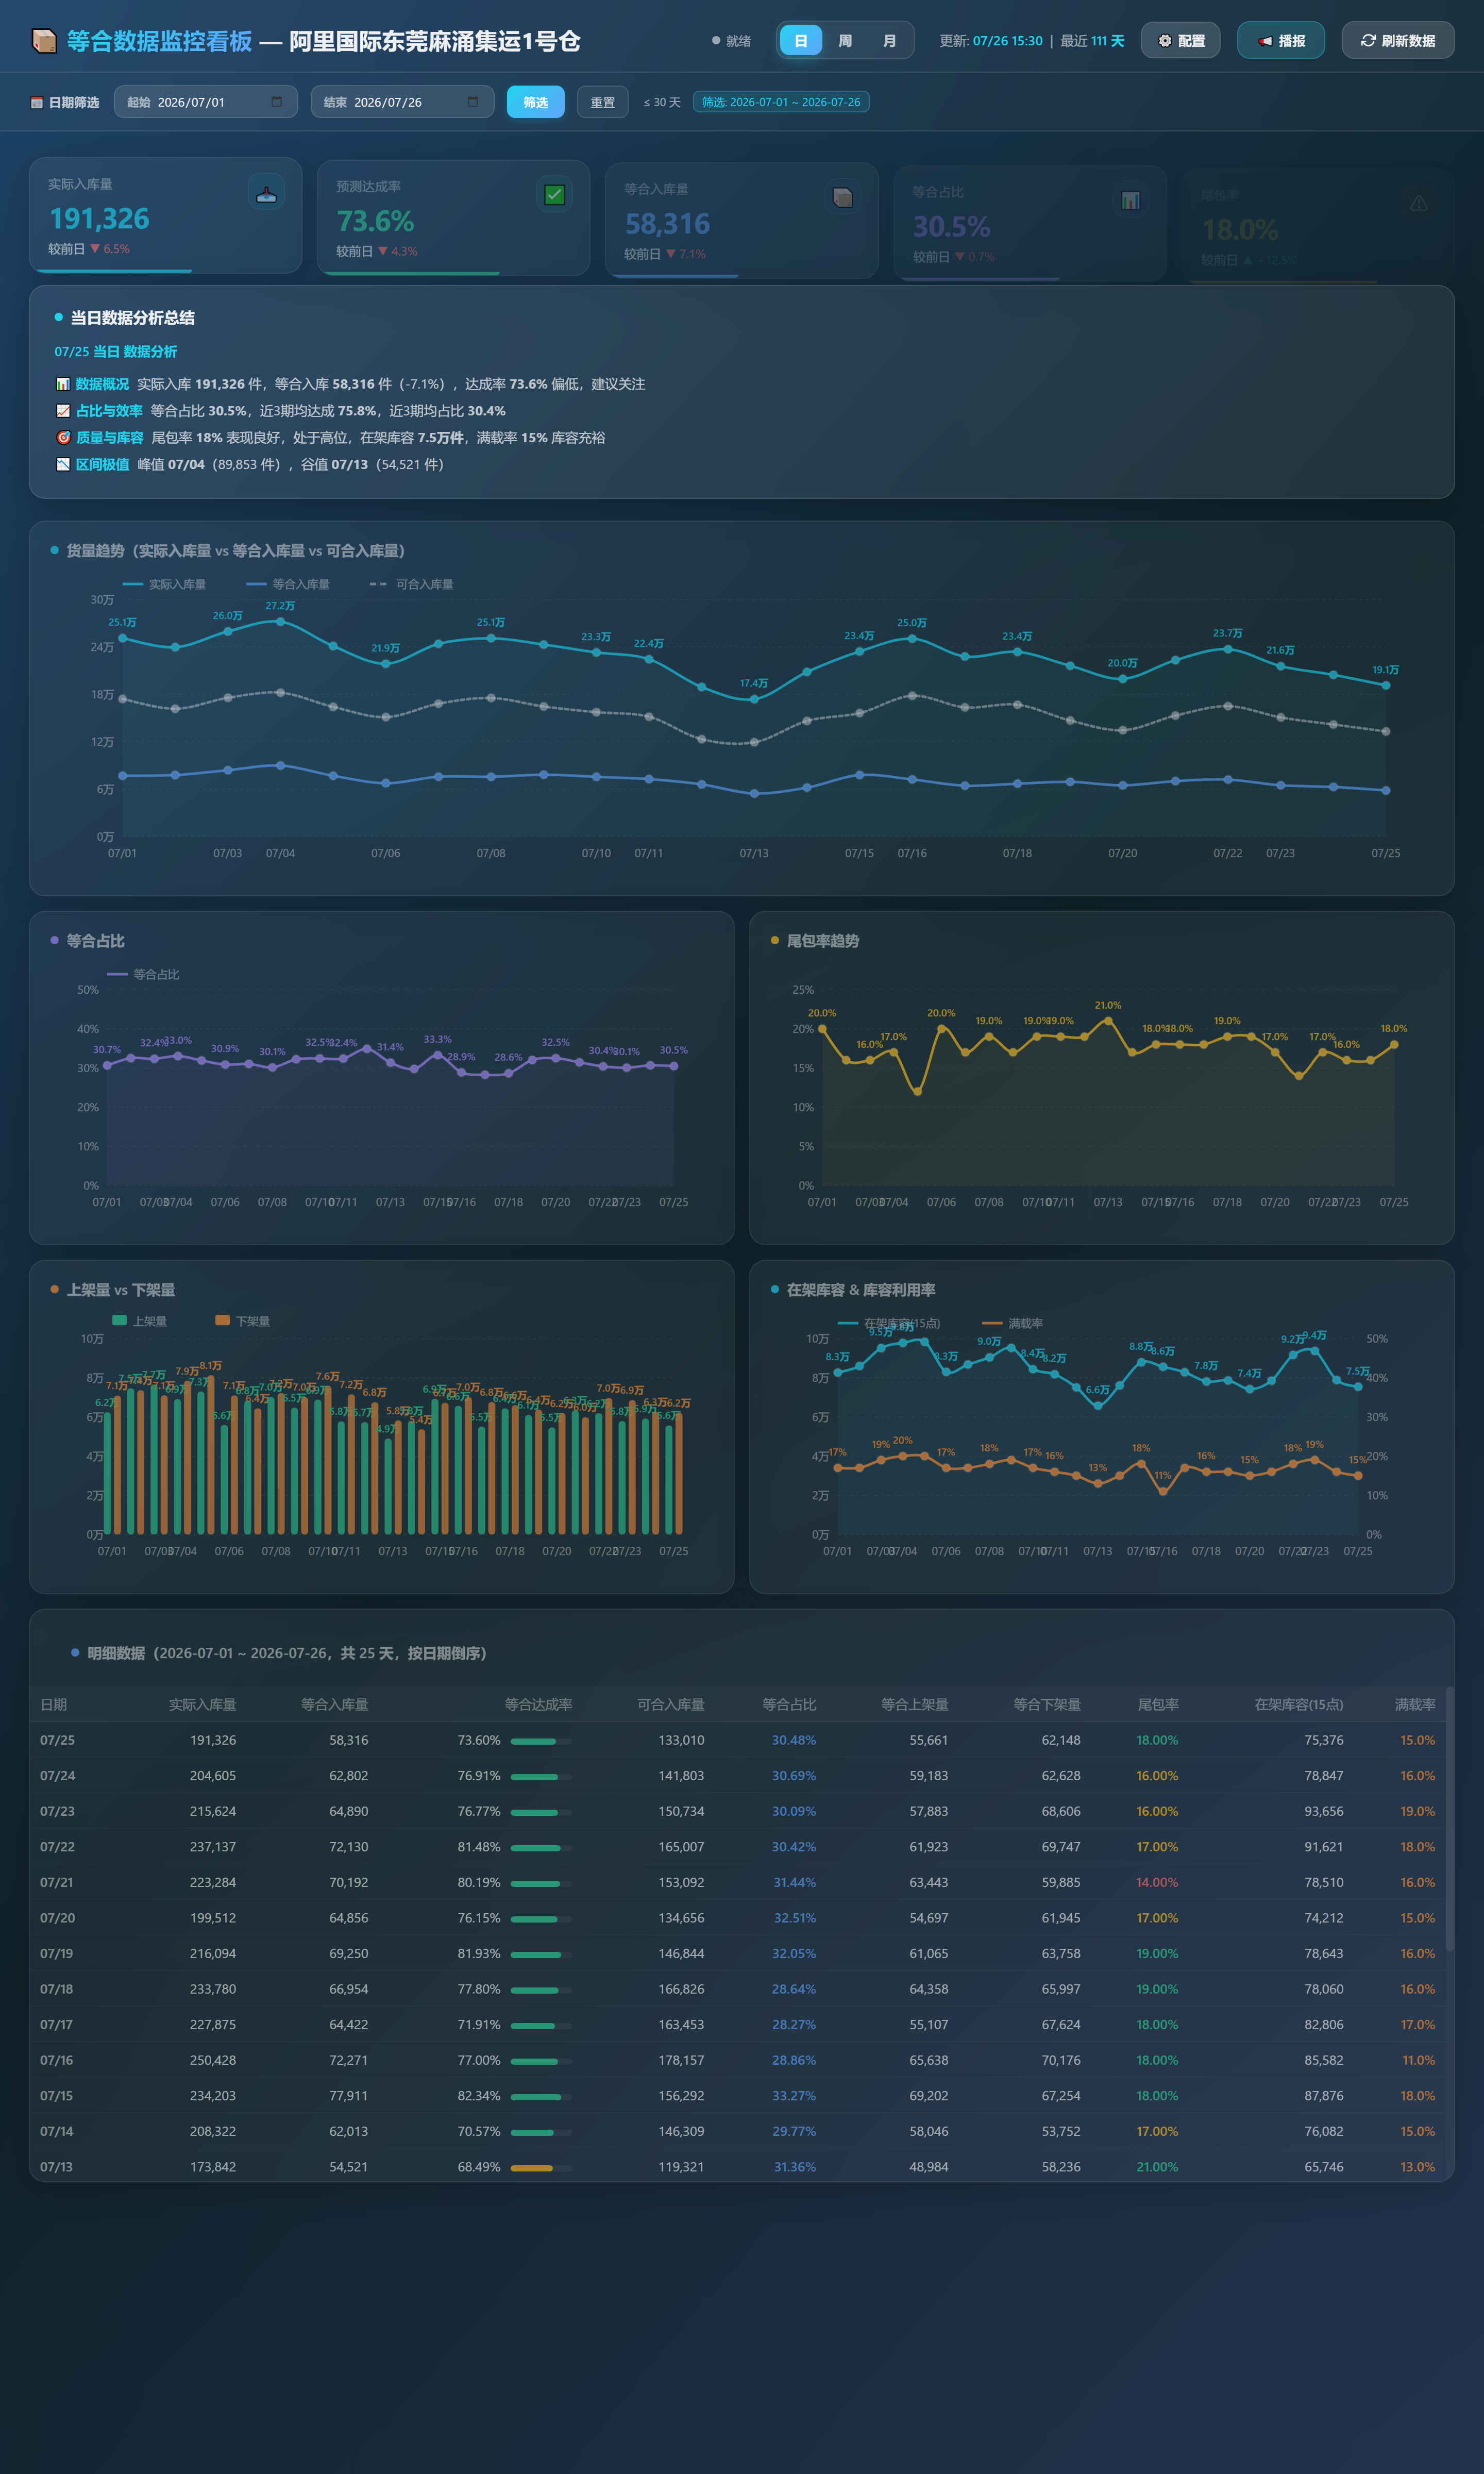Viewport: 1484px width, 2474px height.
Task: Click the 起始 date input field
Action: click(206, 102)
